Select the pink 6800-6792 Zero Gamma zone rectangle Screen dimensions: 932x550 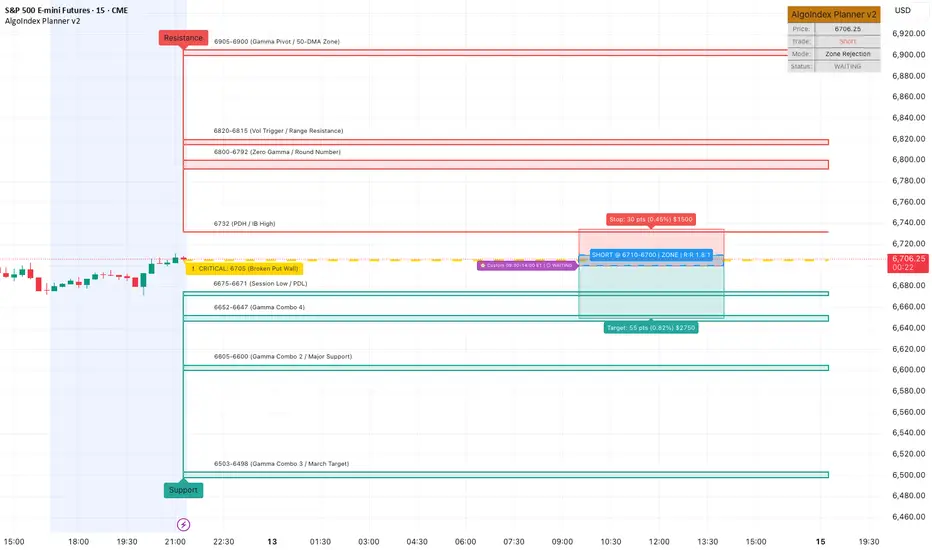tap(506, 165)
